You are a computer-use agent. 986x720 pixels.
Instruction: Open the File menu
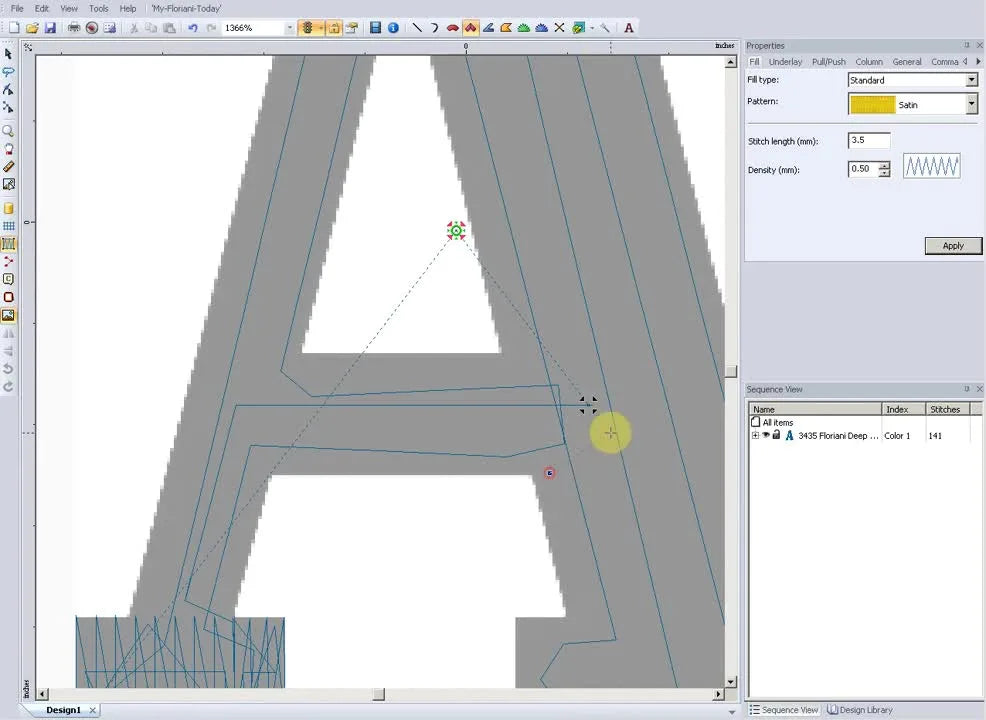(x=17, y=9)
